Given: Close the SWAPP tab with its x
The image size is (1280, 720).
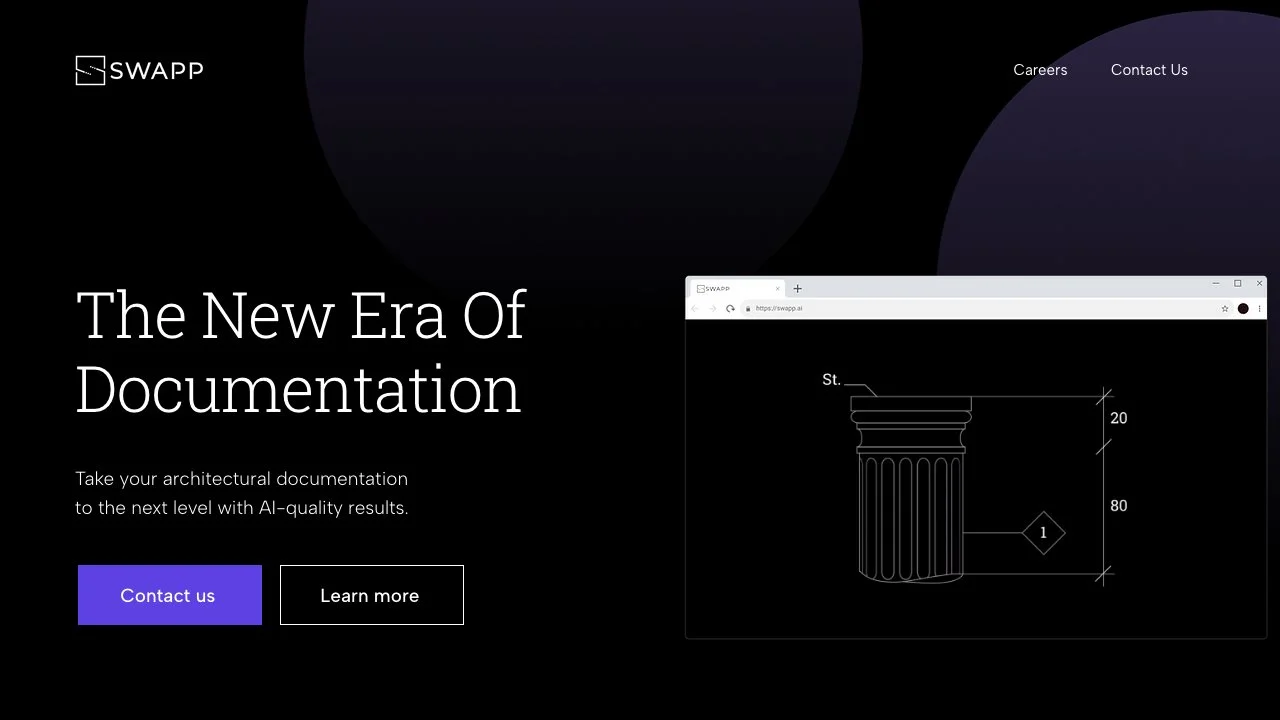Looking at the screenshot, I should [777, 288].
